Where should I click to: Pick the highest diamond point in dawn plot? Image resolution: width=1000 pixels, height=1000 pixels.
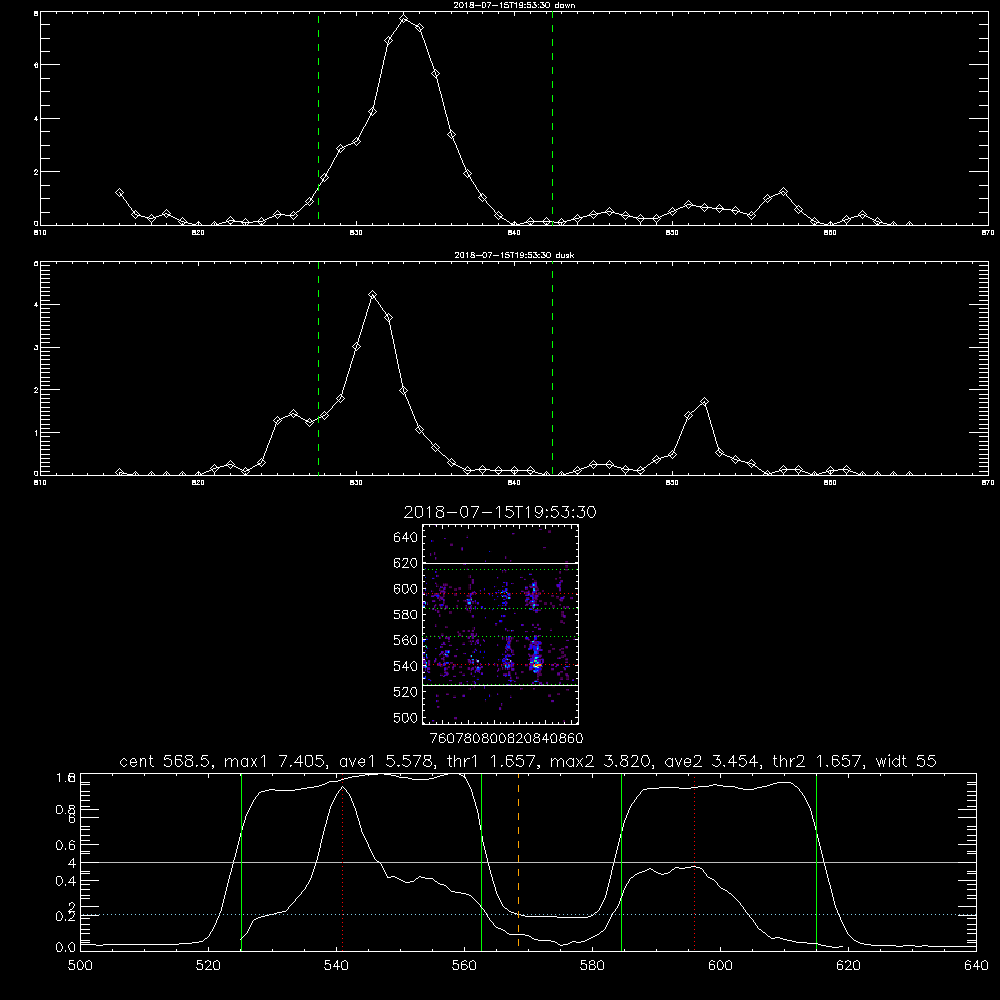(404, 18)
